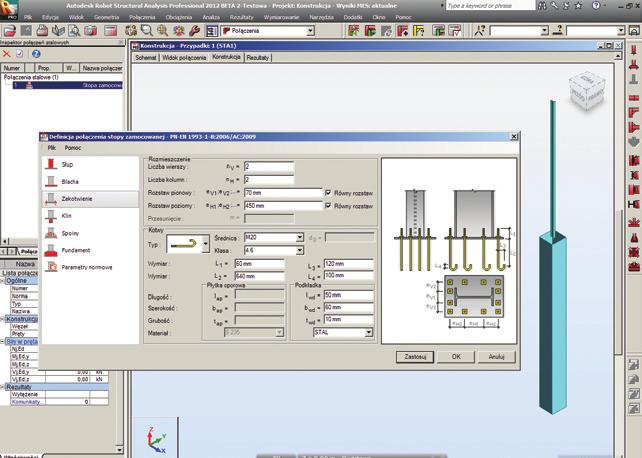The width and height of the screenshot is (642, 458).
Task: Click the L1 dimension field
Action: 260,264
